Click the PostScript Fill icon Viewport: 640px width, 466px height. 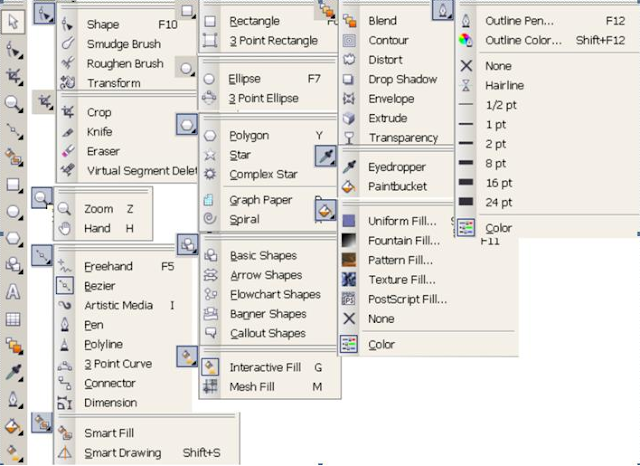click(x=349, y=299)
